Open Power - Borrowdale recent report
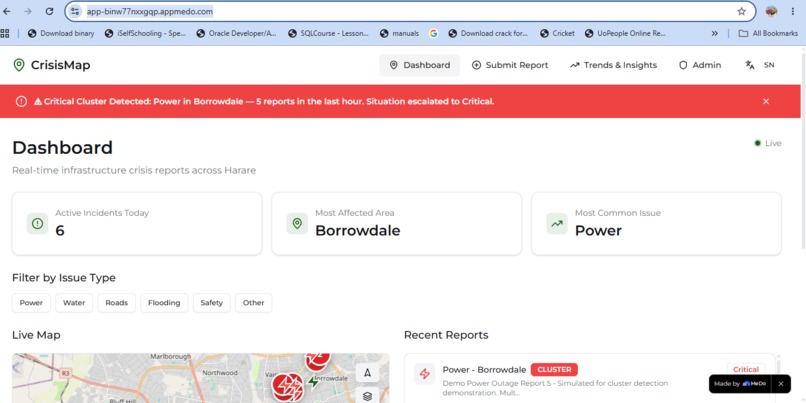806x403 pixels. [589, 378]
